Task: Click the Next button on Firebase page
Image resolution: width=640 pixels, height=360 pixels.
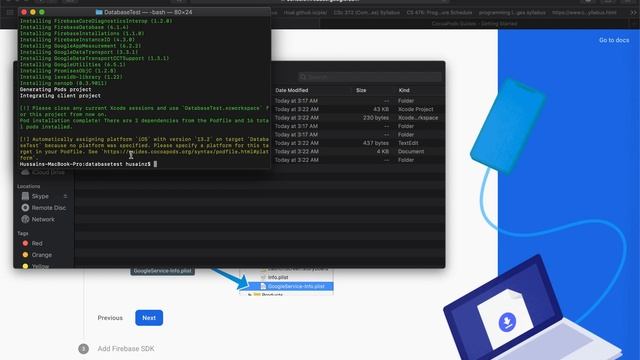Action: pos(149,318)
